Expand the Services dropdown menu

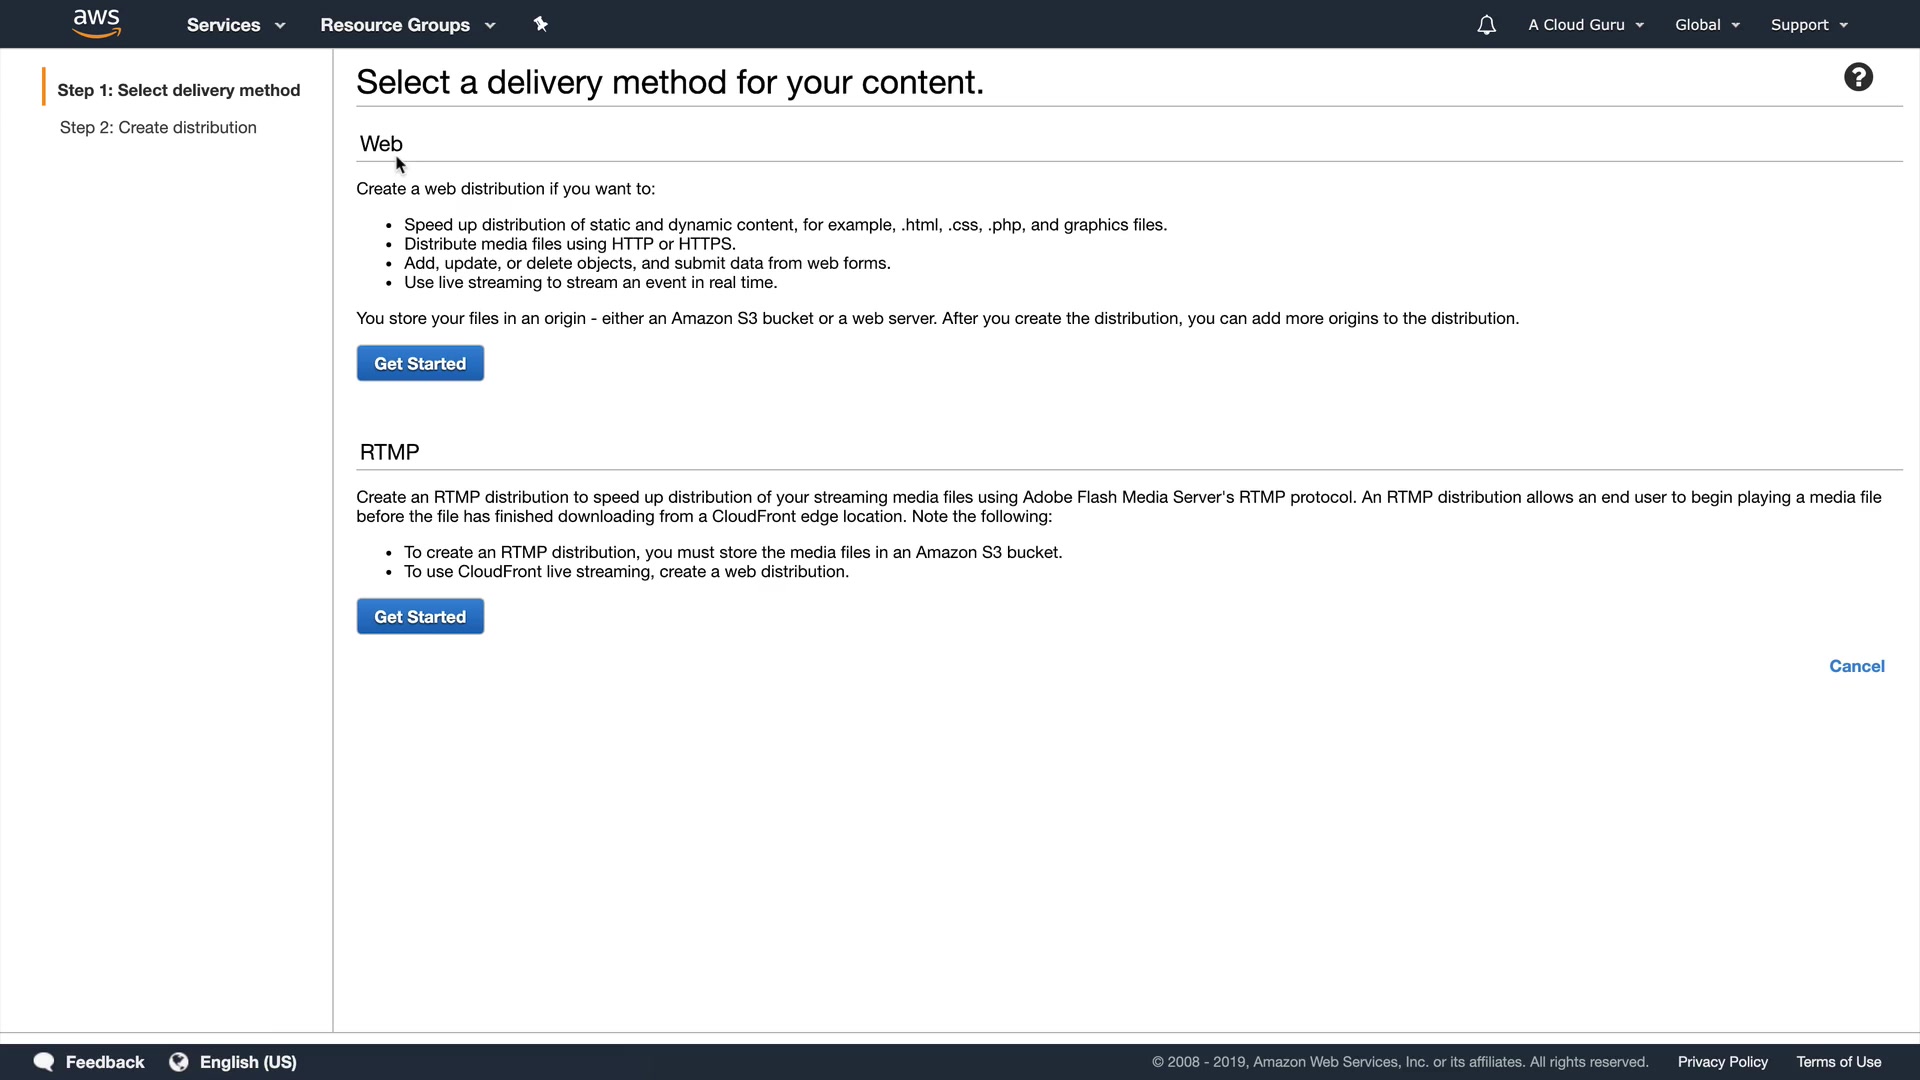pyautogui.click(x=236, y=25)
